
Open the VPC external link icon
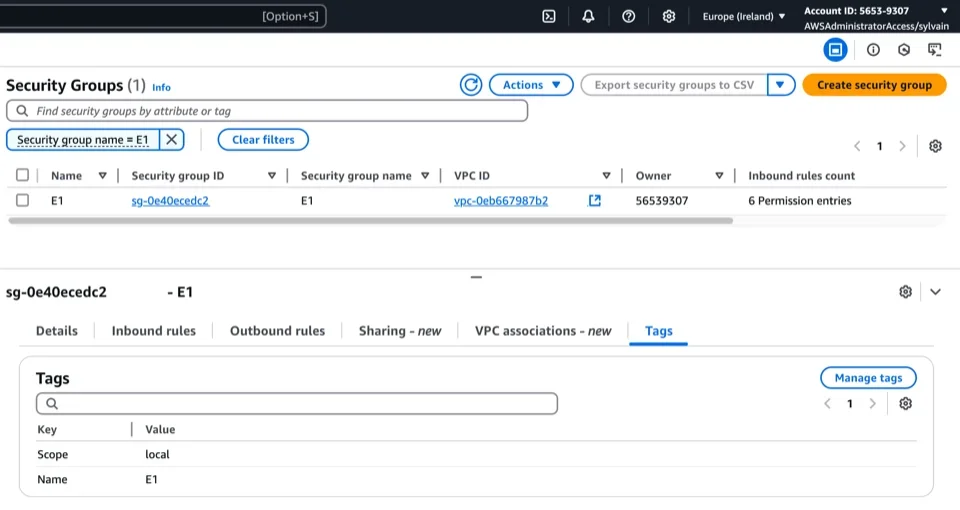coord(595,201)
